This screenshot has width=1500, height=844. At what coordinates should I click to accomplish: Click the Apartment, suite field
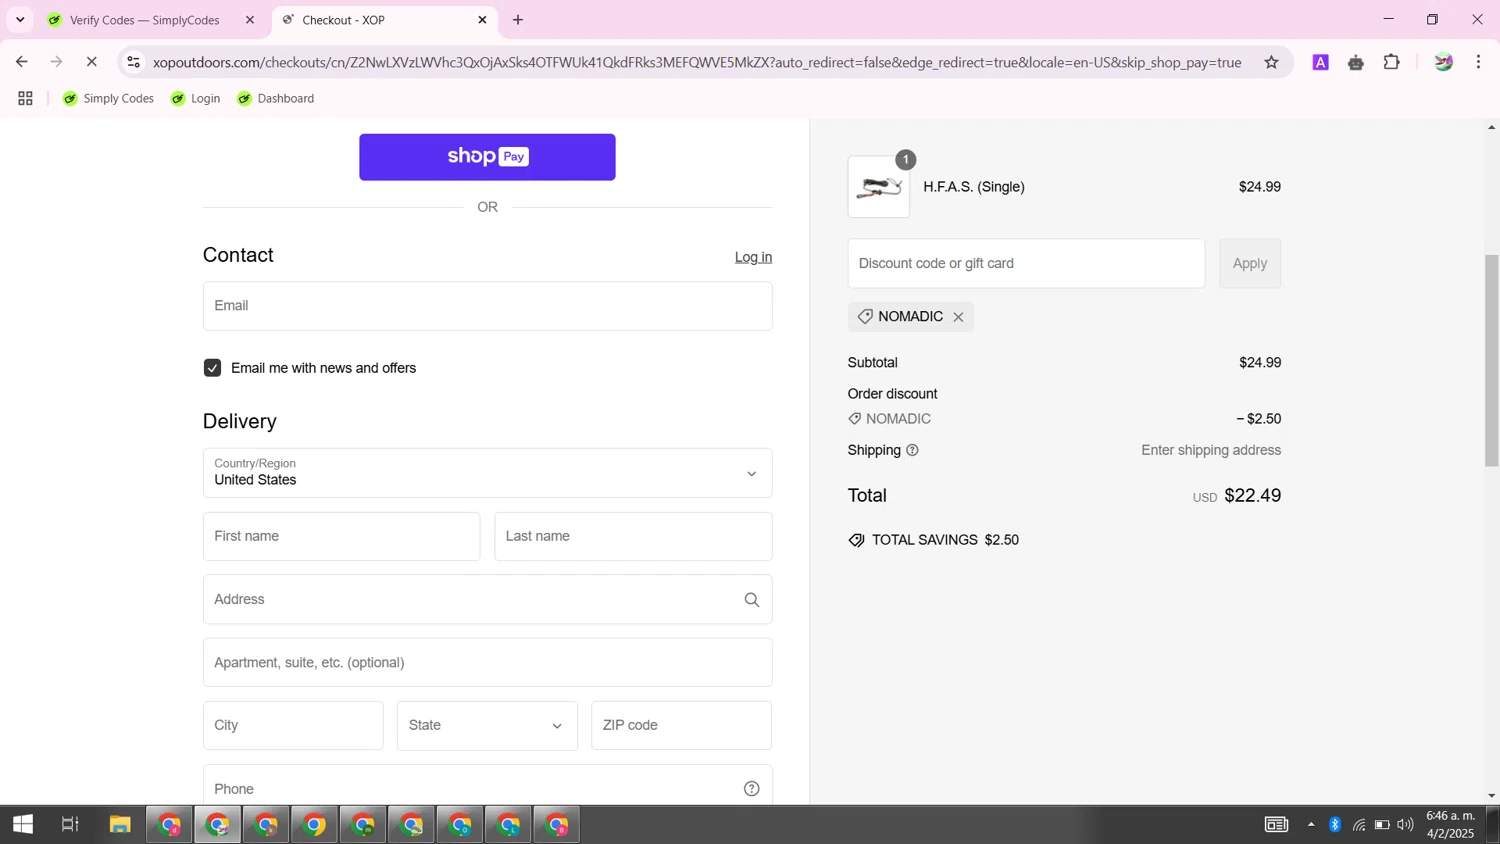tap(487, 662)
